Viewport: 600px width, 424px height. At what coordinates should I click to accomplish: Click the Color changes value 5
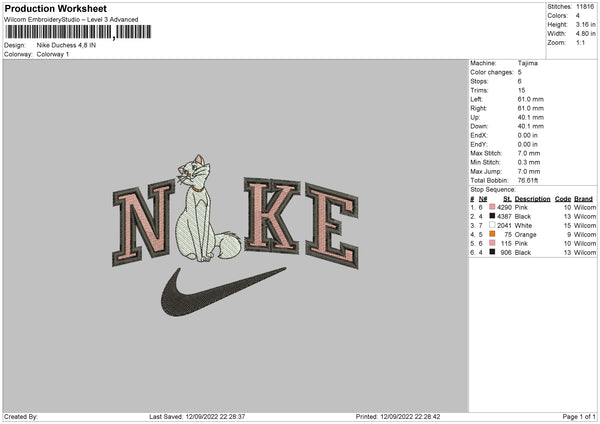520,72
